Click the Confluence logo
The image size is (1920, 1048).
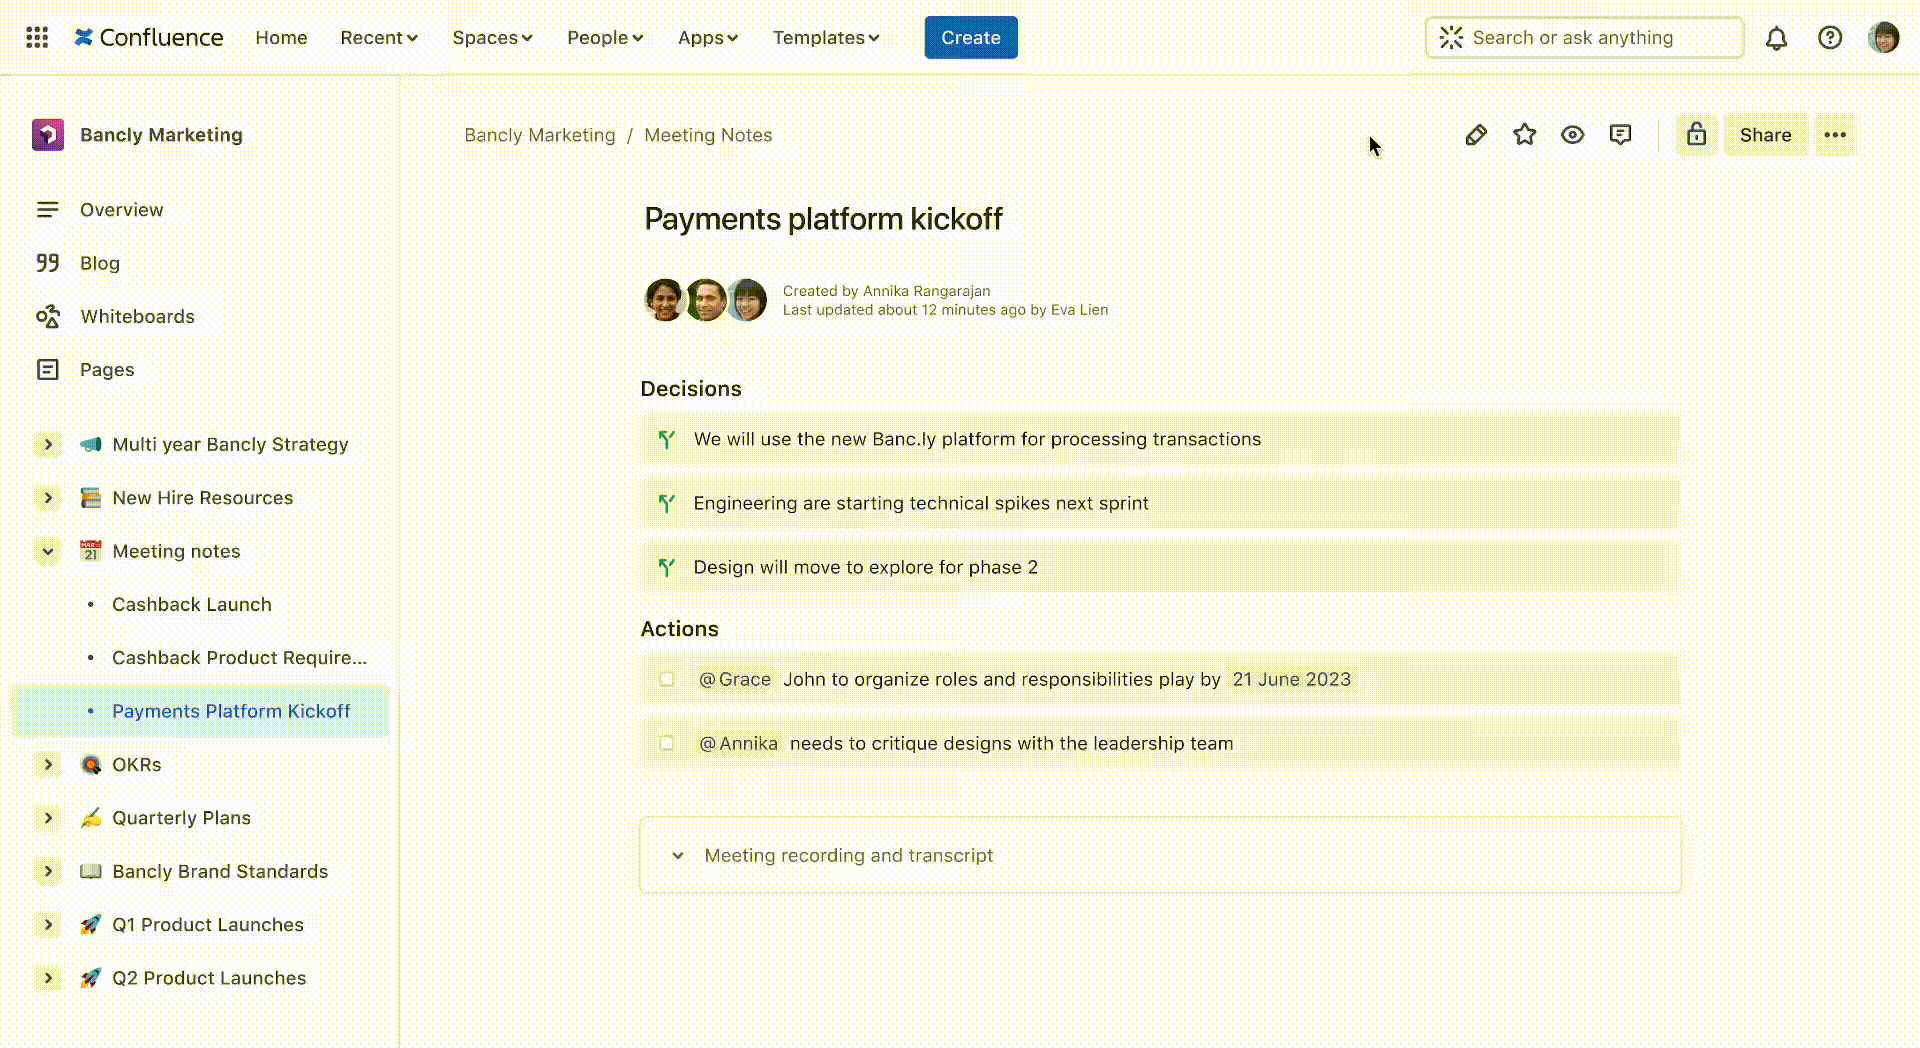point(149,37)
